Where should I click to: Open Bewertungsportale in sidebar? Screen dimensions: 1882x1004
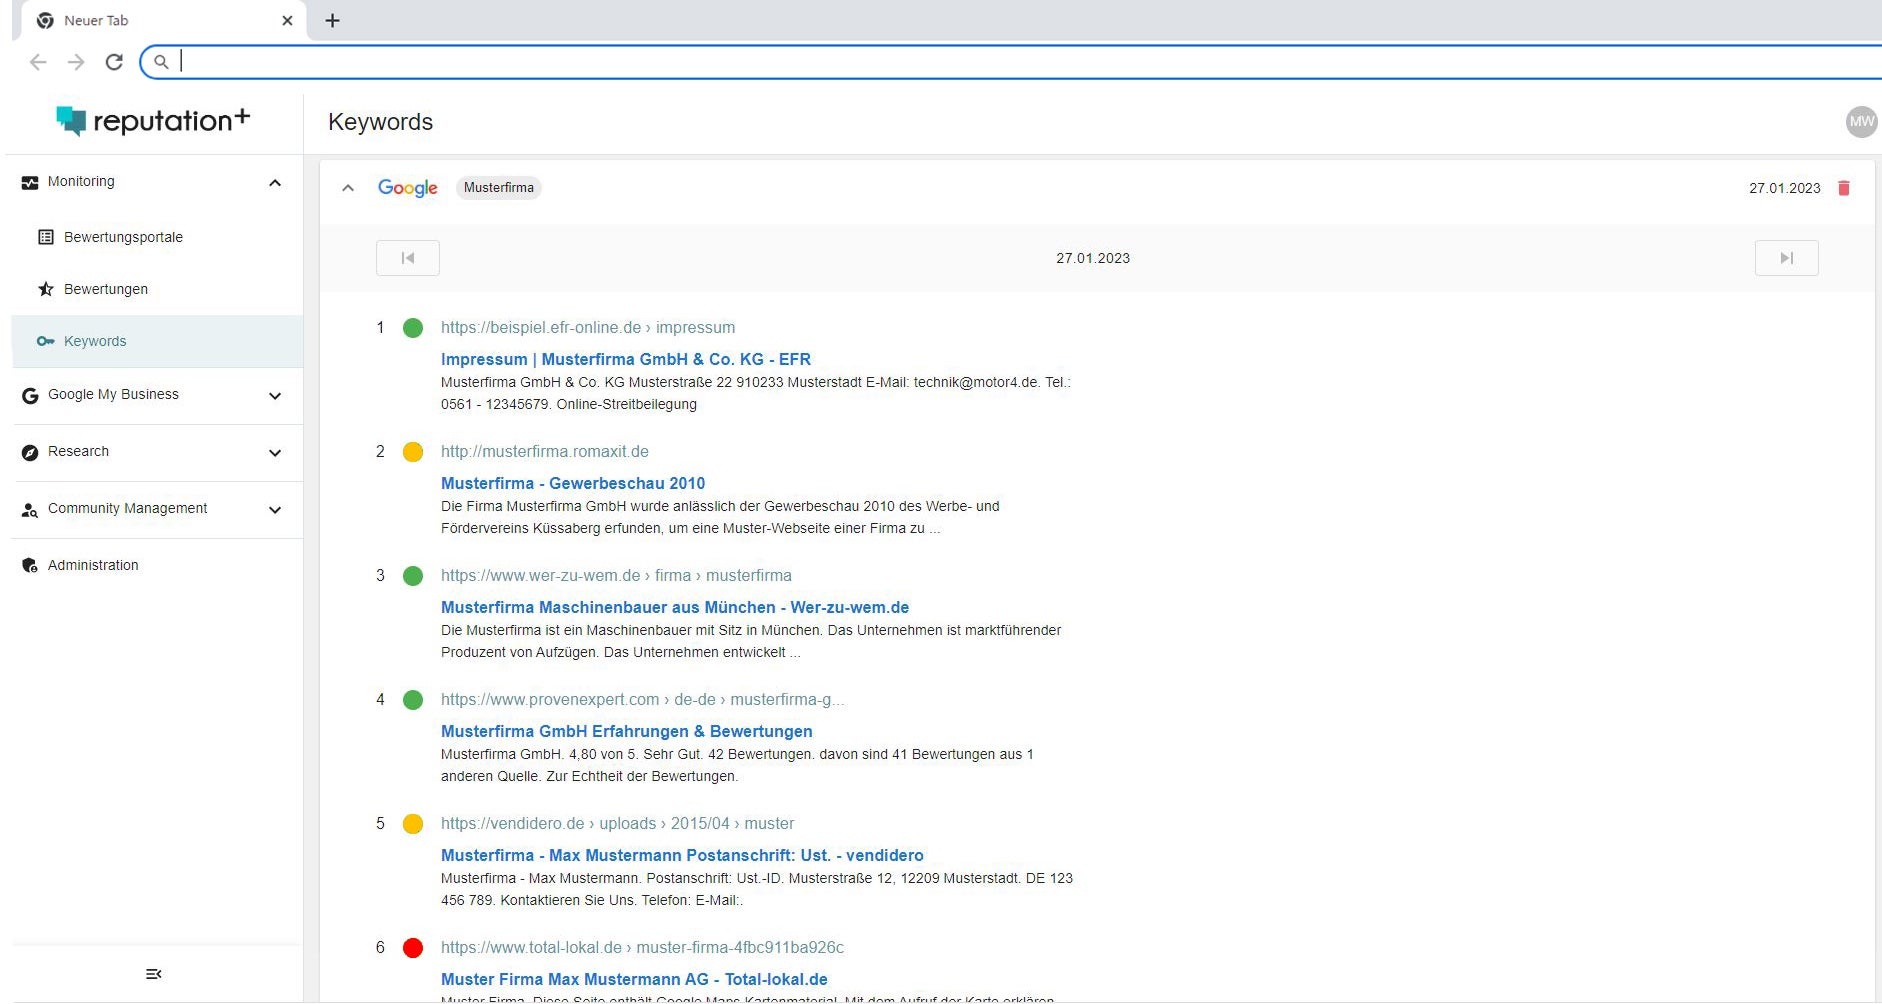click(x=123, y=237)
